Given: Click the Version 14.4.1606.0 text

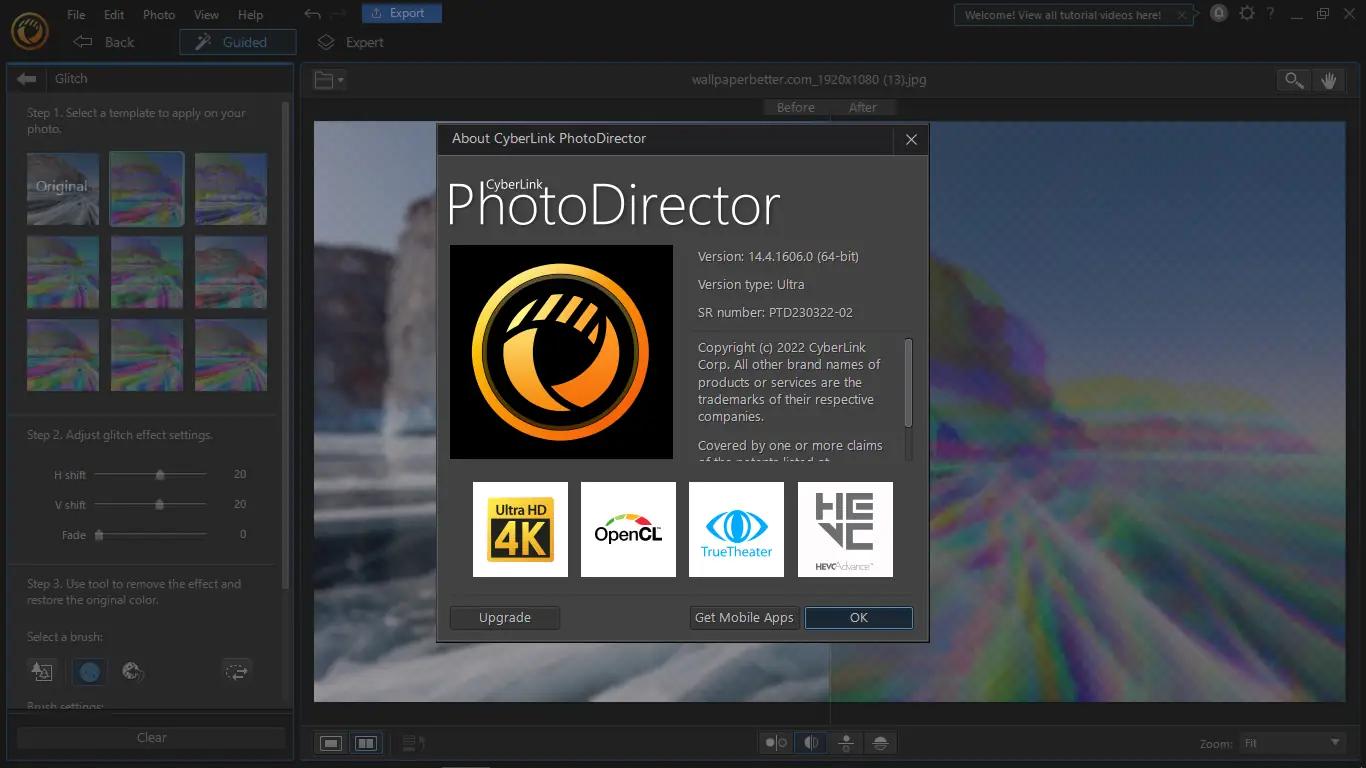Looking at the screenshot, I should (x=778, y=256).
